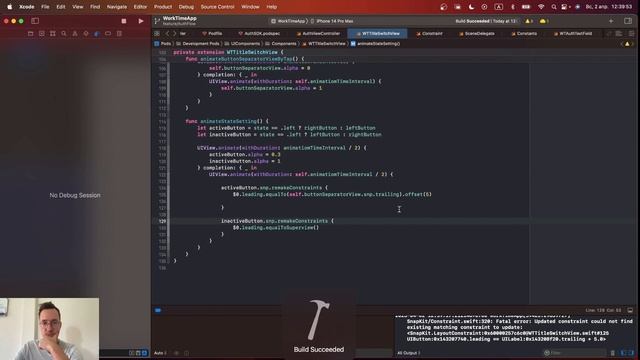
Task: Click the Stop button in toolbar
Action: coord(124,21)
